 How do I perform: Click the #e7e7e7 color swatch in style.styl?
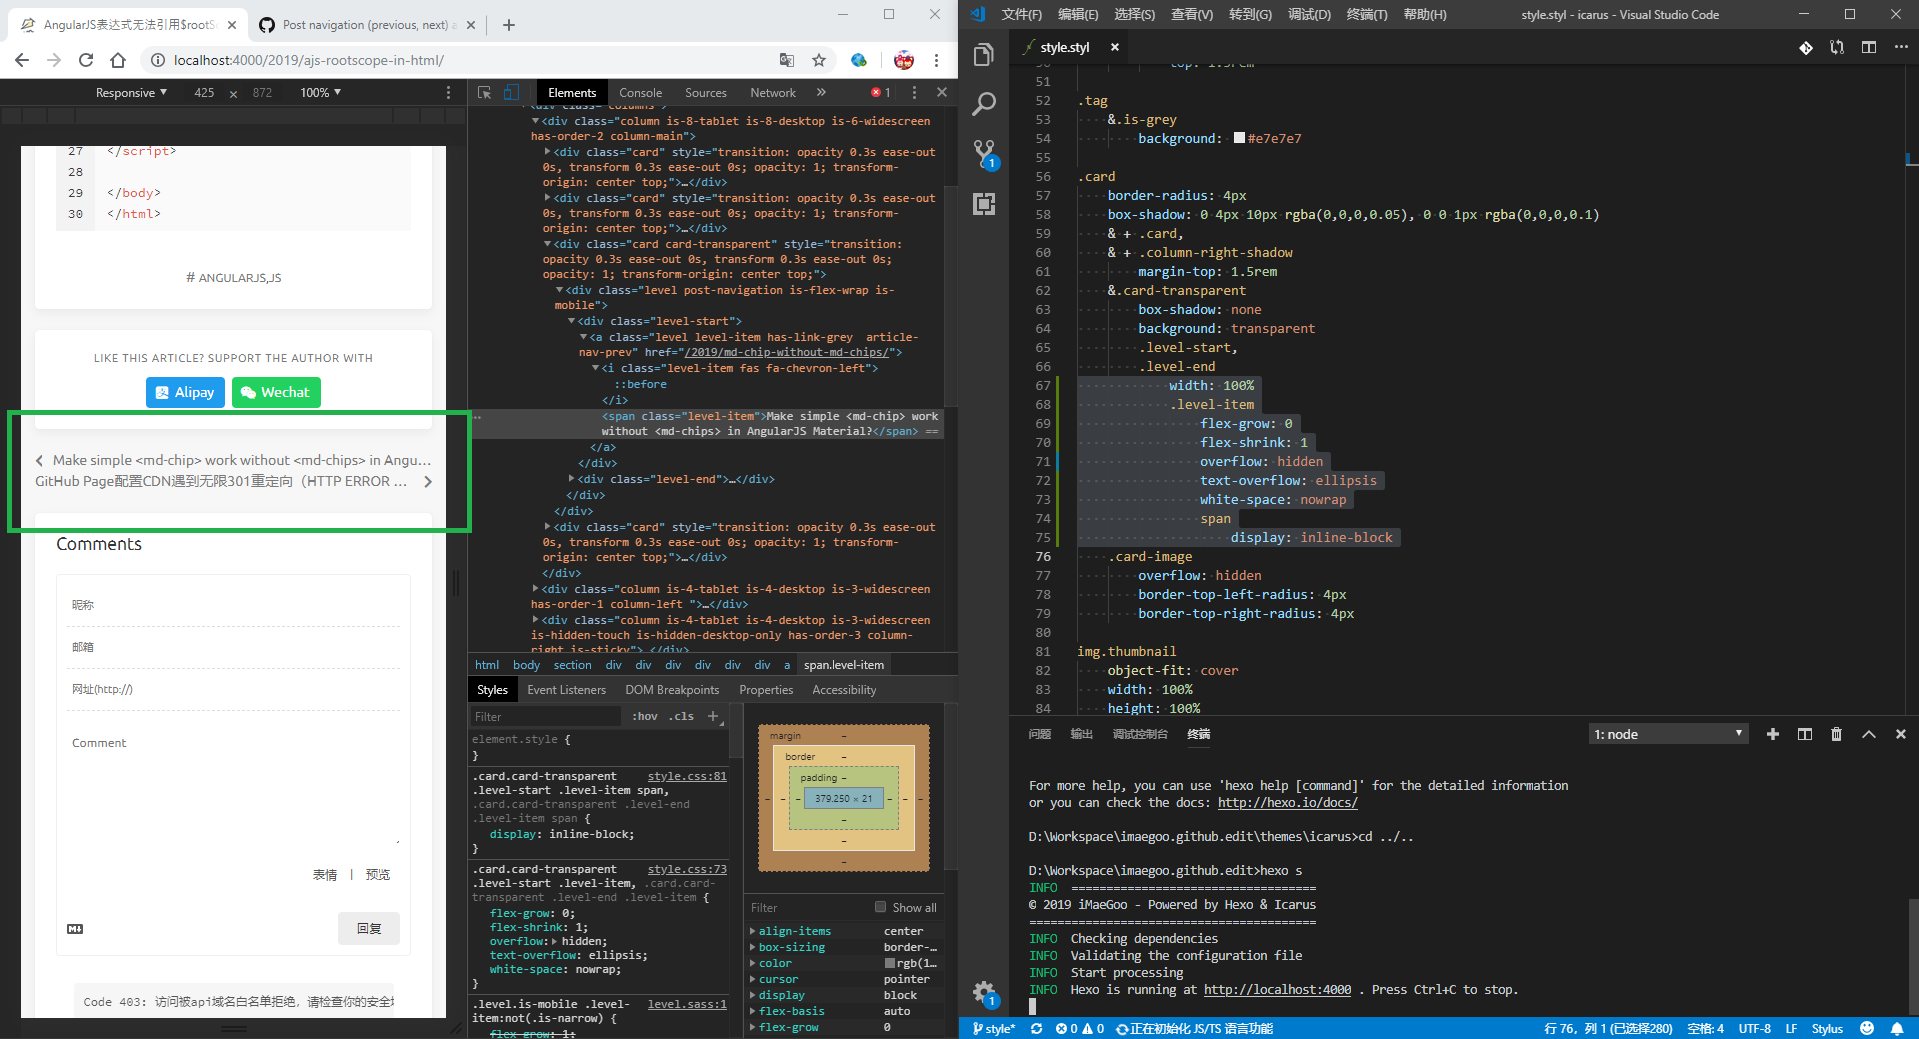[1237, 138]
